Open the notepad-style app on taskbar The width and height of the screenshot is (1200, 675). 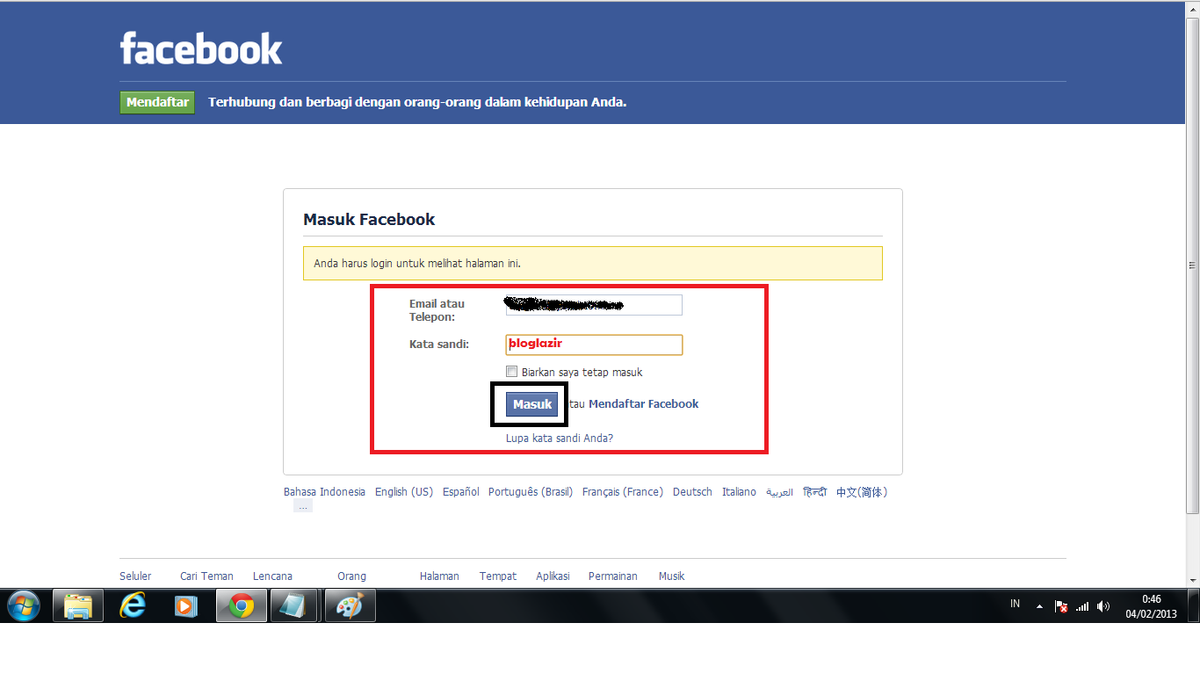pos(294,606)
